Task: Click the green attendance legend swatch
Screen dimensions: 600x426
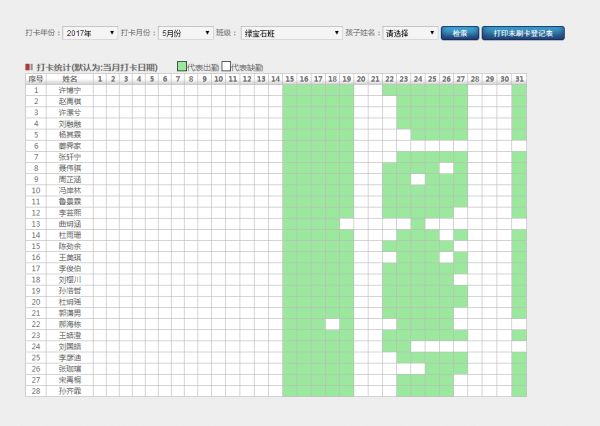Action: (x=182, y=66)
